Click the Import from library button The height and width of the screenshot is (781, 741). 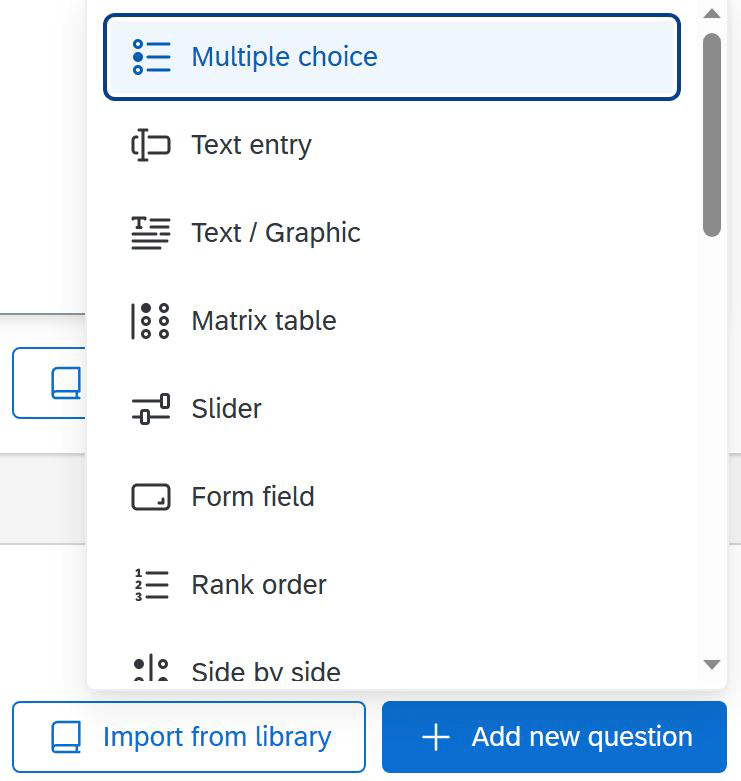pyautogui.click(x=189, y=737)
